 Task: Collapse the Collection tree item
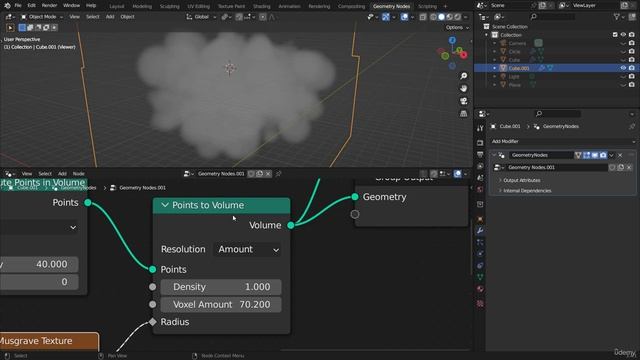click(x=487, y=35)
